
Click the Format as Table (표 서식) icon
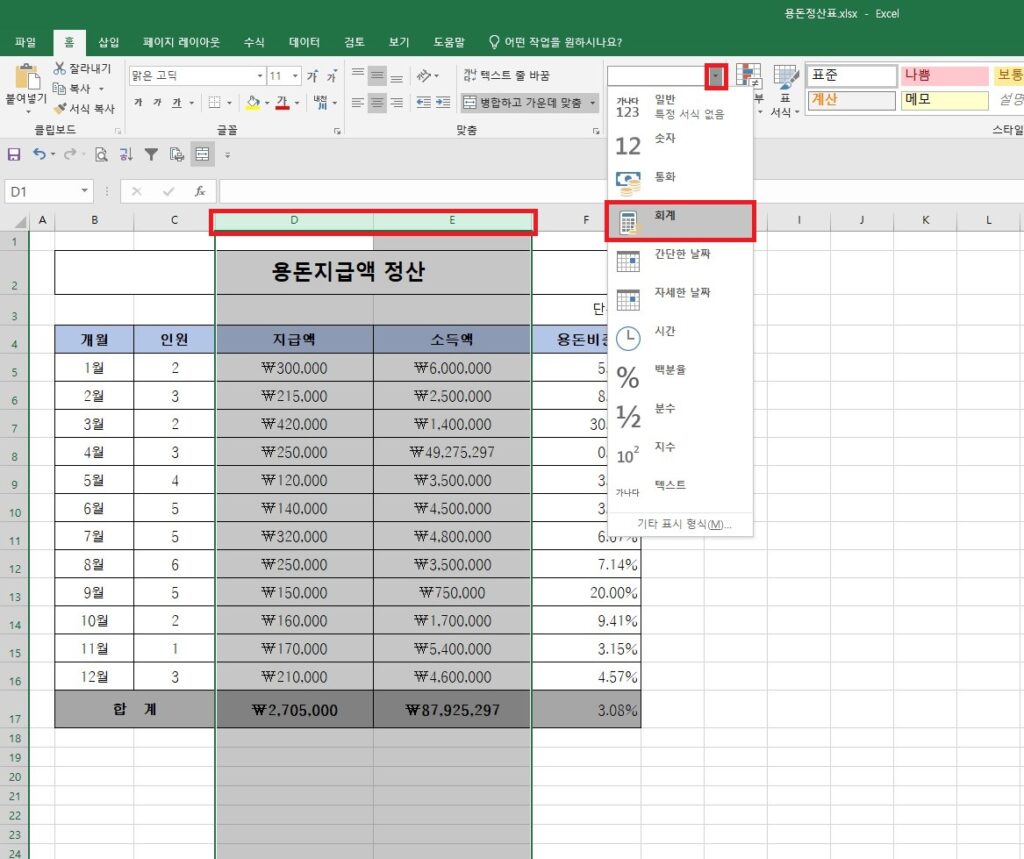pyautogui.click(x=786, y=90)
